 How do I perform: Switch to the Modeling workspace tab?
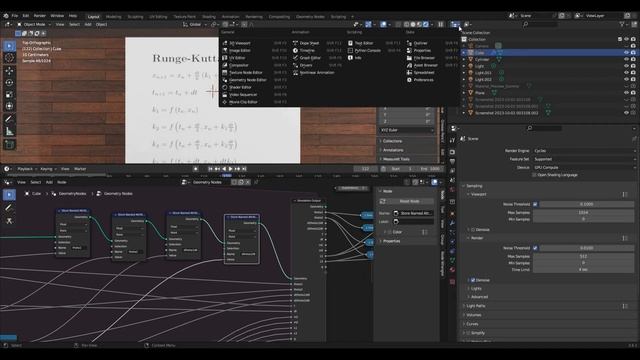(x=113, y=17)
